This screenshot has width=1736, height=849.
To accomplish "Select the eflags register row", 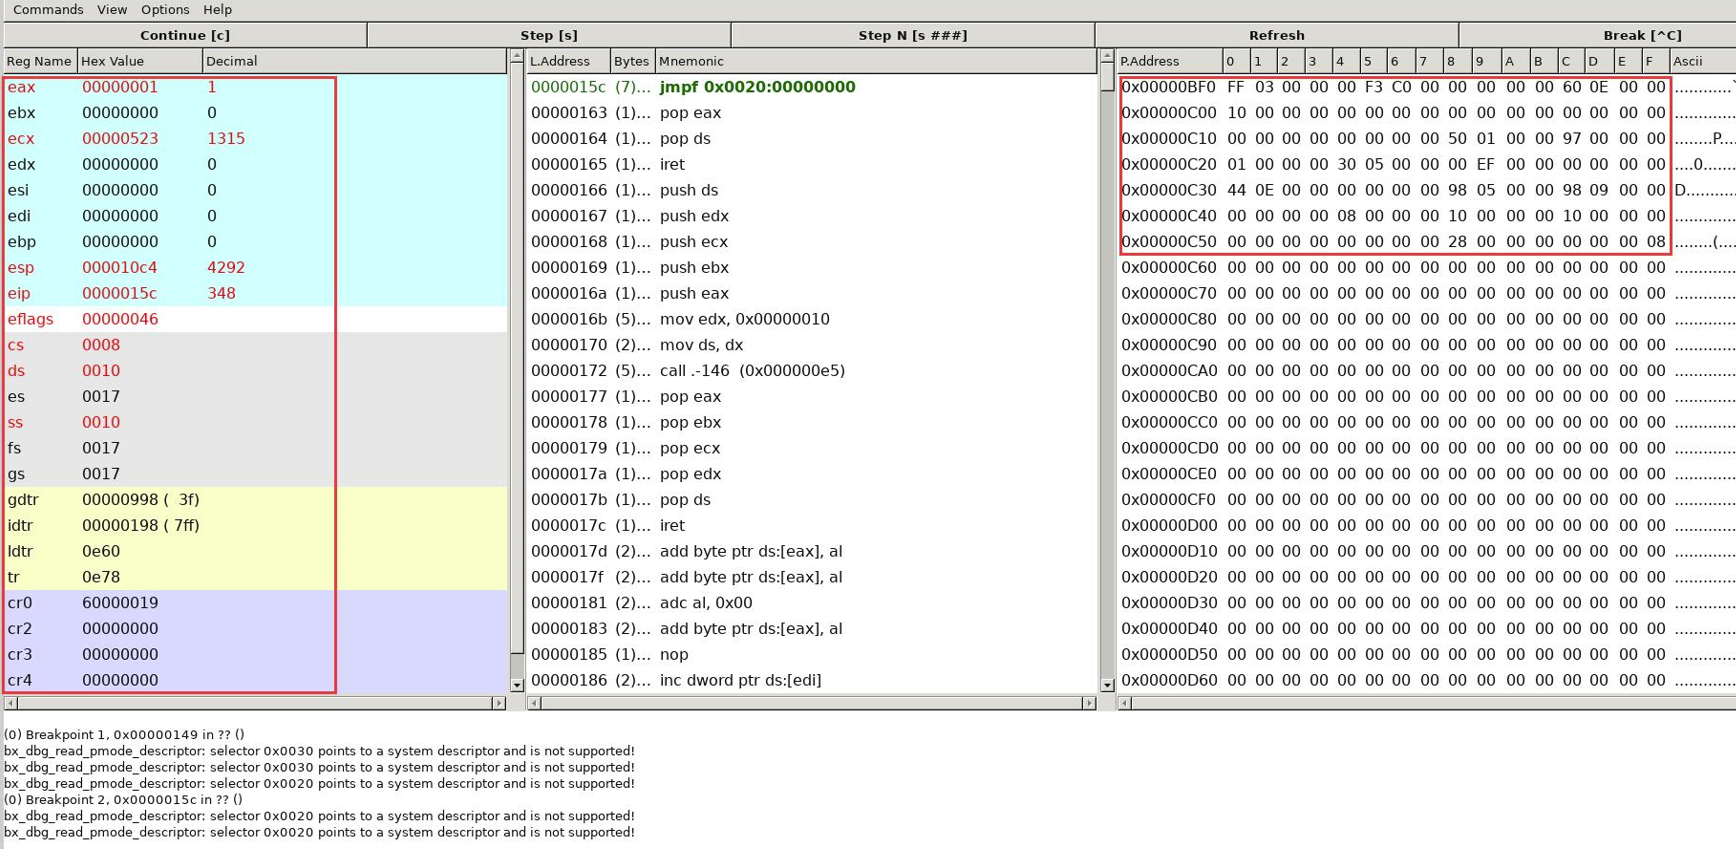I will [255, 319].
